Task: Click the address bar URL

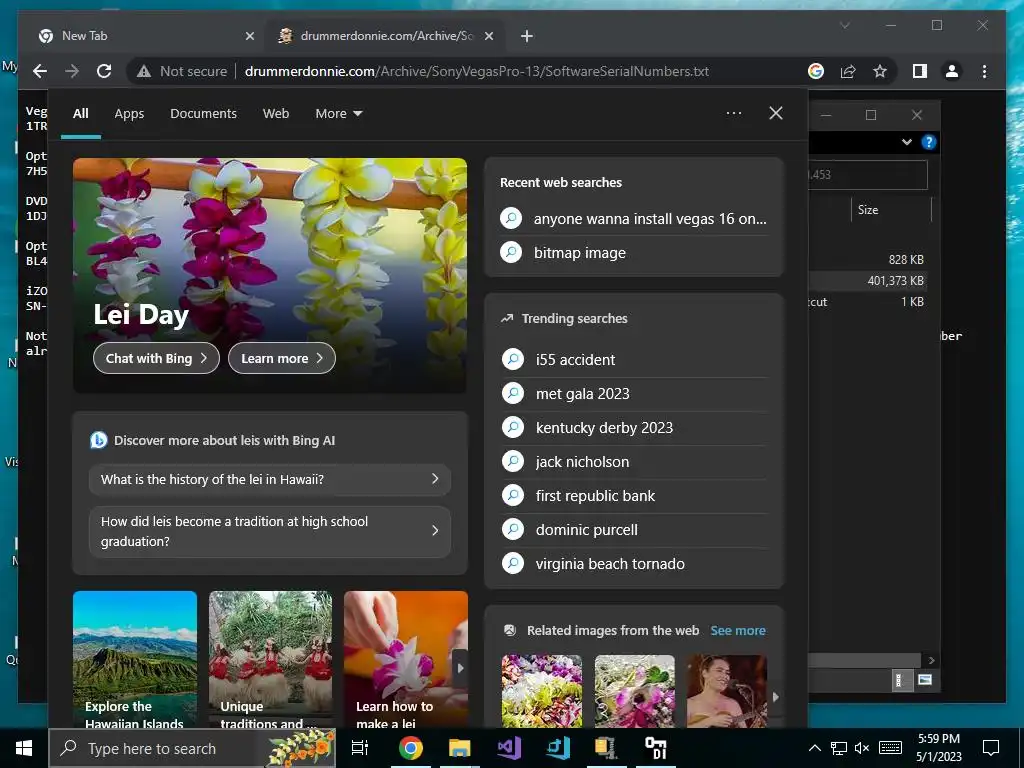Action: [476, 71]
